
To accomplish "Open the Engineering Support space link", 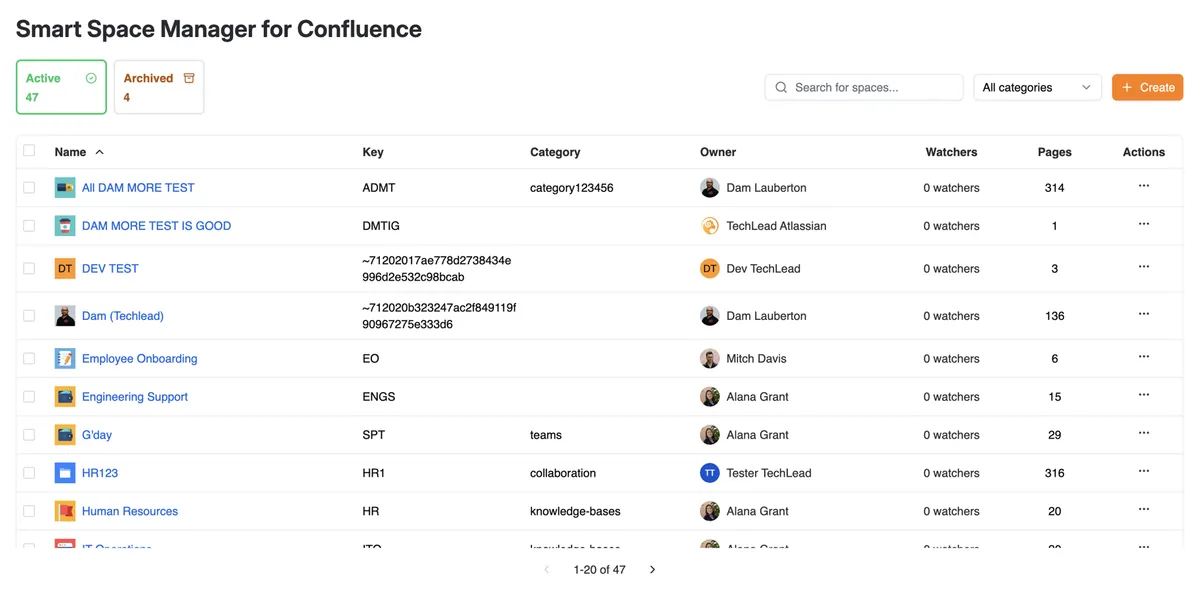I will [x=135, y=396].
